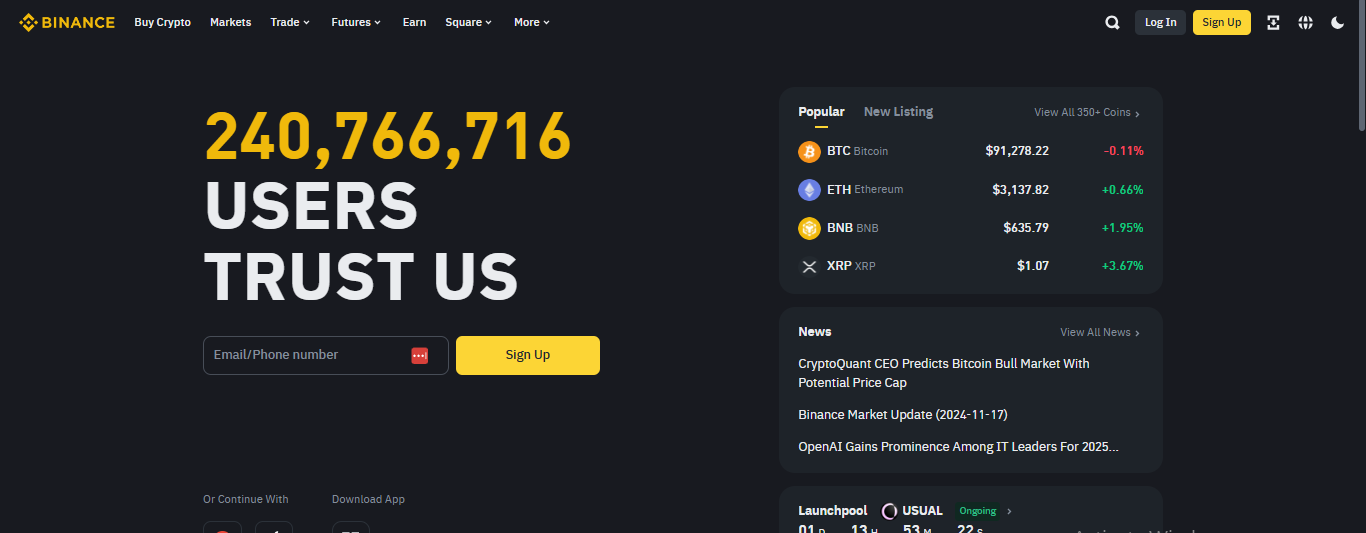The width and height of the screenshot is (1366, 533).
Task: Open the search magnifier icon
Action: click(1112, 22)
